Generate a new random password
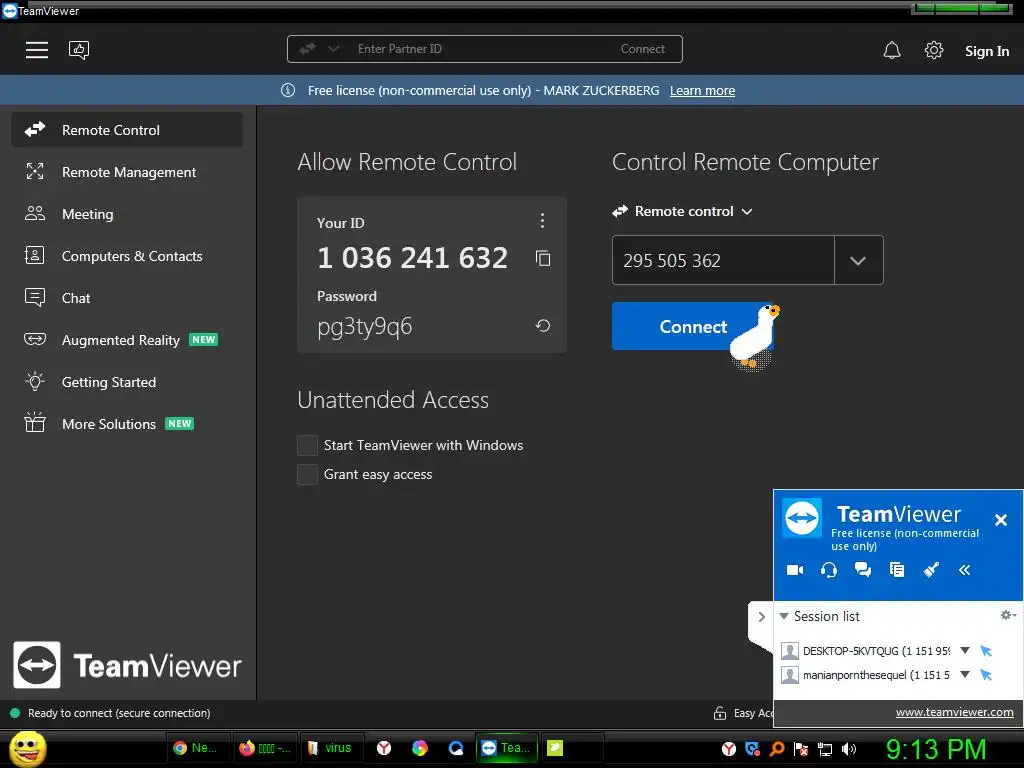Image resolution: width=1024 pixels, height=768 pixels. (543, 325)
